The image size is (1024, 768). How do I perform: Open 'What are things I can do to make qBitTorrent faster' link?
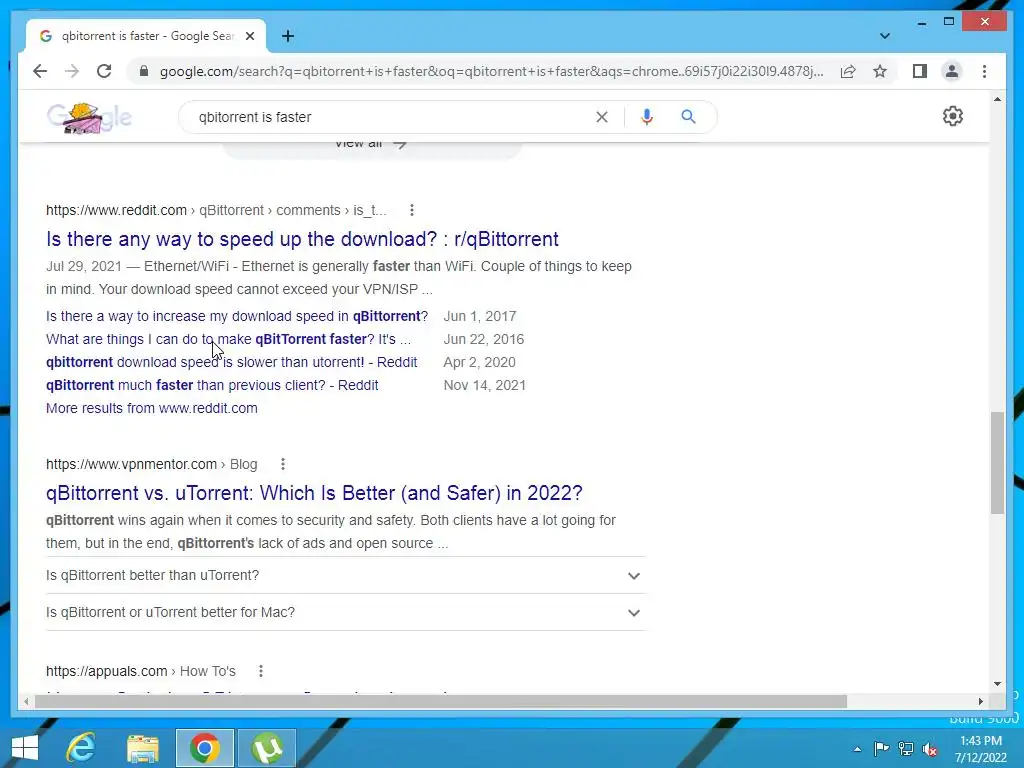click(x=228, y=339)
